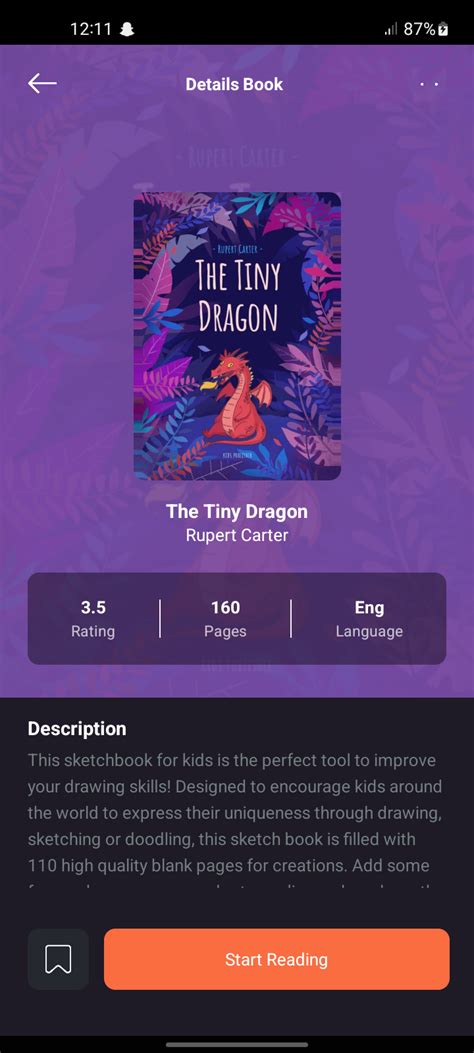Click the Start Reading button
This screenshot has height=1053, width=474.
click(277, 959)
